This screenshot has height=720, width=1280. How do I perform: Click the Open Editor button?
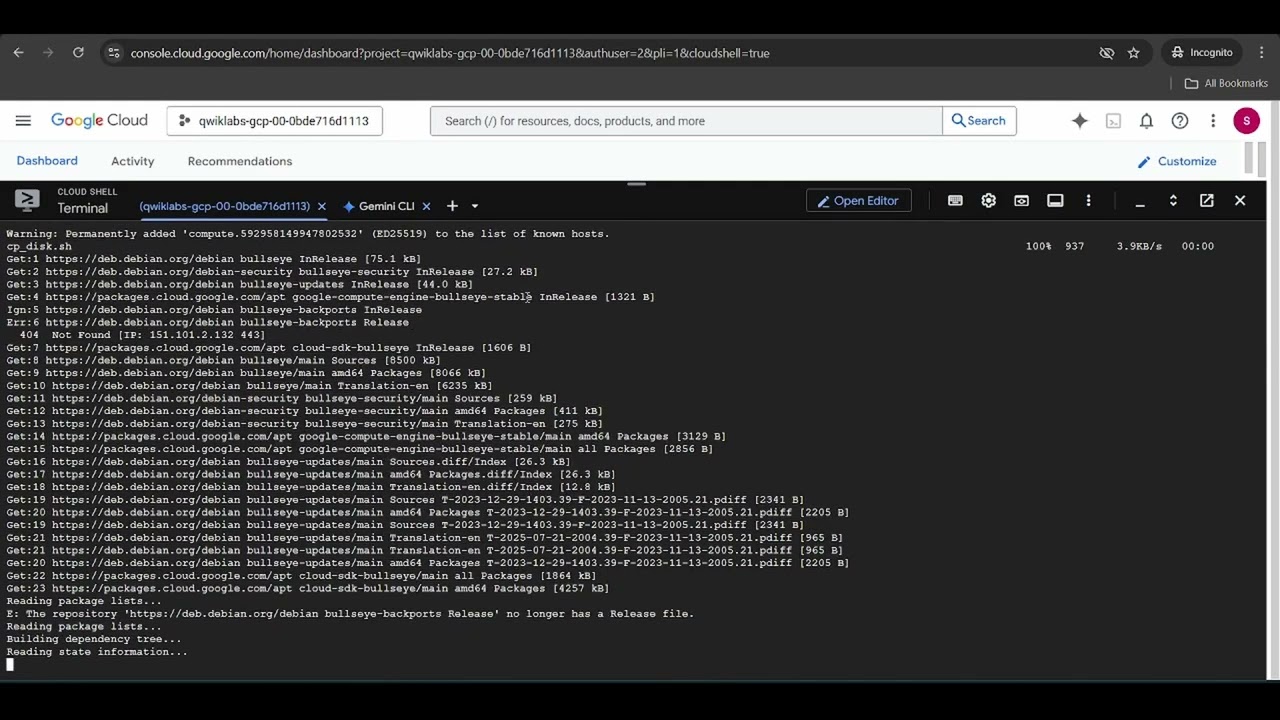coord(859,201)
